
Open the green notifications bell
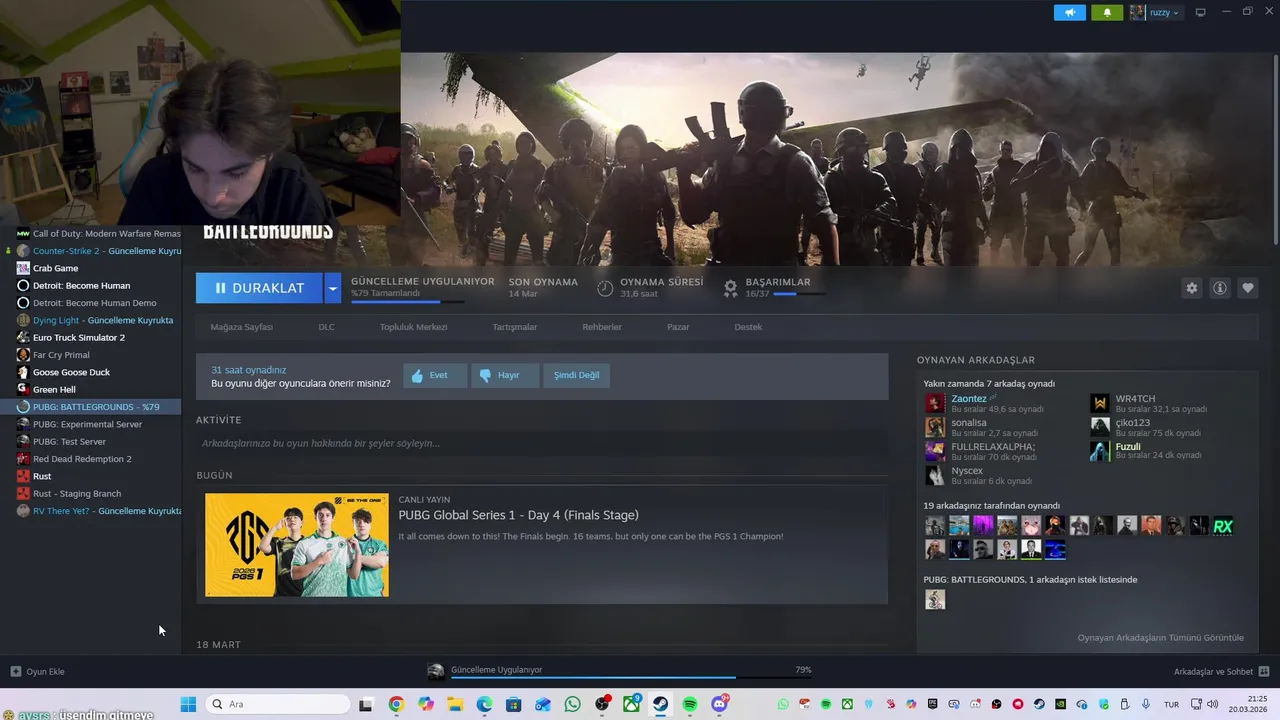[1106, 12]
